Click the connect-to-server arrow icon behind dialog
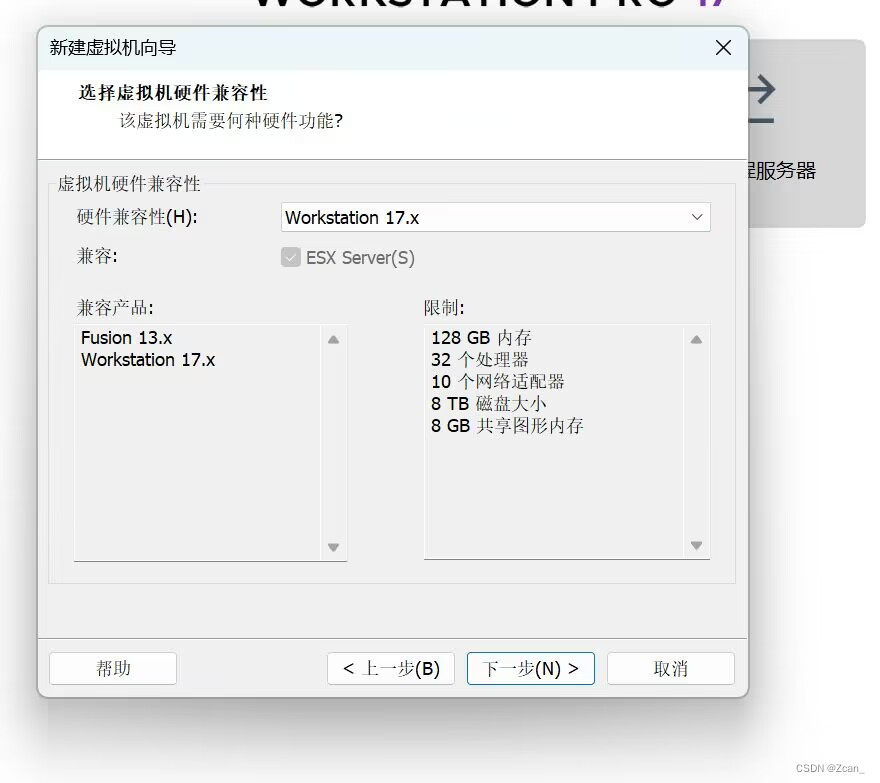880x783 pixels. (762, 99)
